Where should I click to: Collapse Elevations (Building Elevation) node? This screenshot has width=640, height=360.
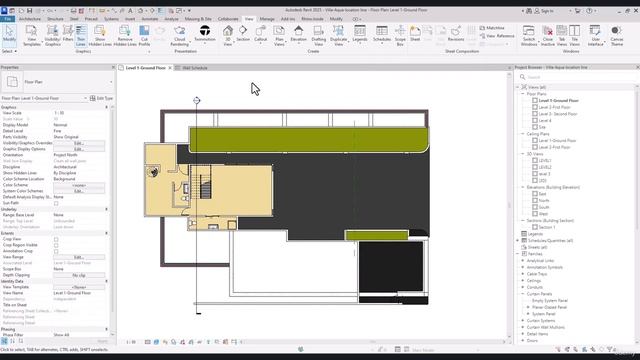[523, 187]
